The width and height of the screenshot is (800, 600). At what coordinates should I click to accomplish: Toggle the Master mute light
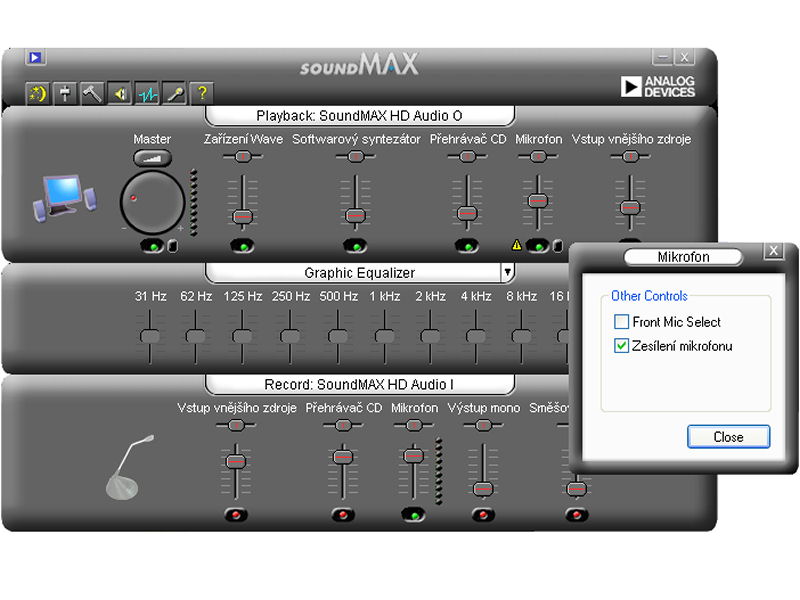(x=152, y=246)
